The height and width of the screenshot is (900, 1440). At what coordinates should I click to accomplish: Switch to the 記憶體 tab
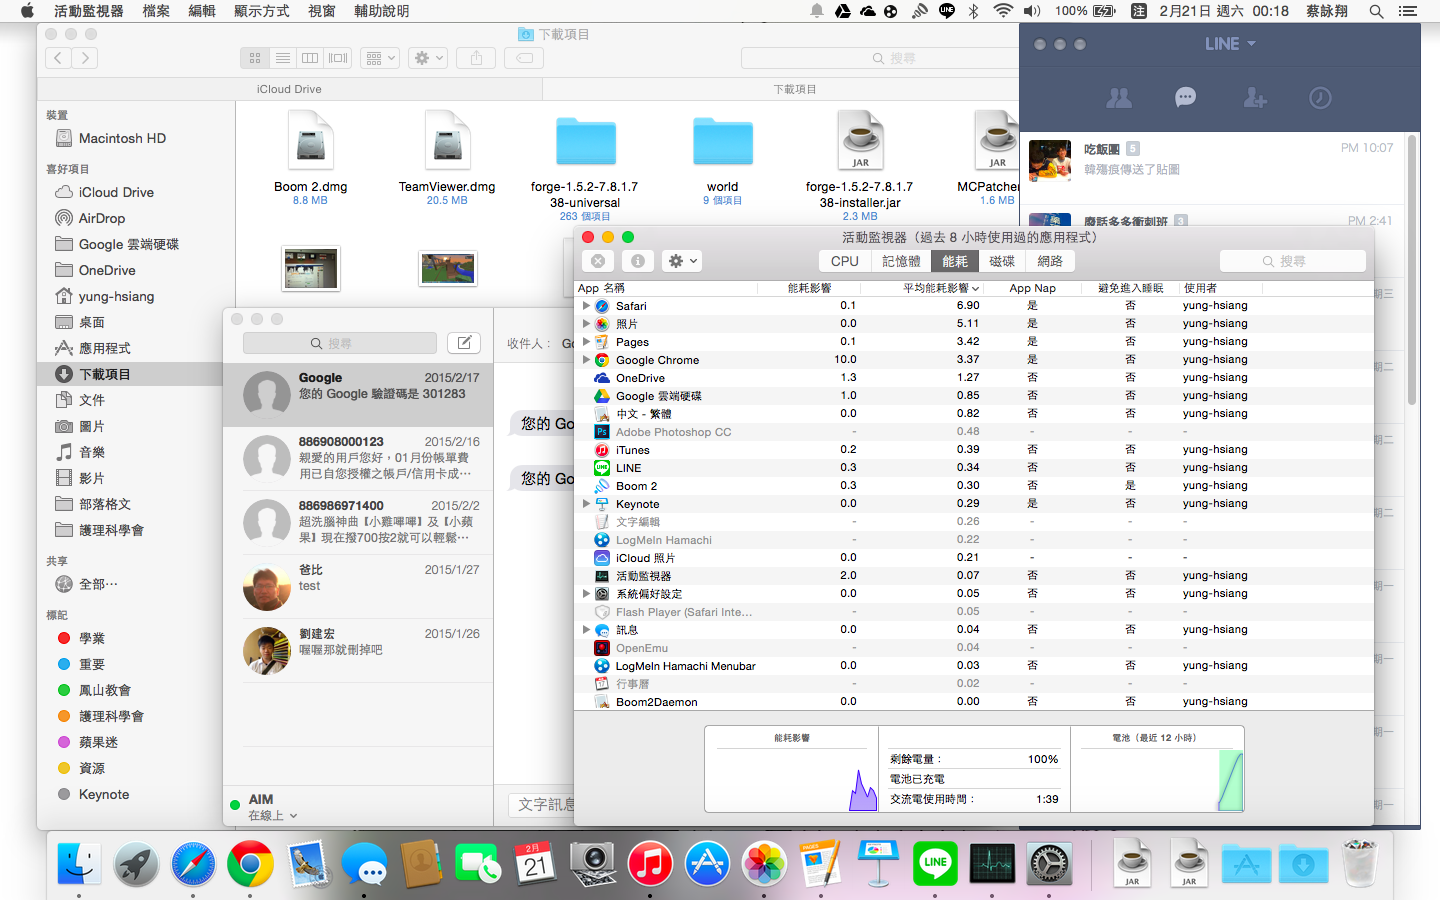901,261
